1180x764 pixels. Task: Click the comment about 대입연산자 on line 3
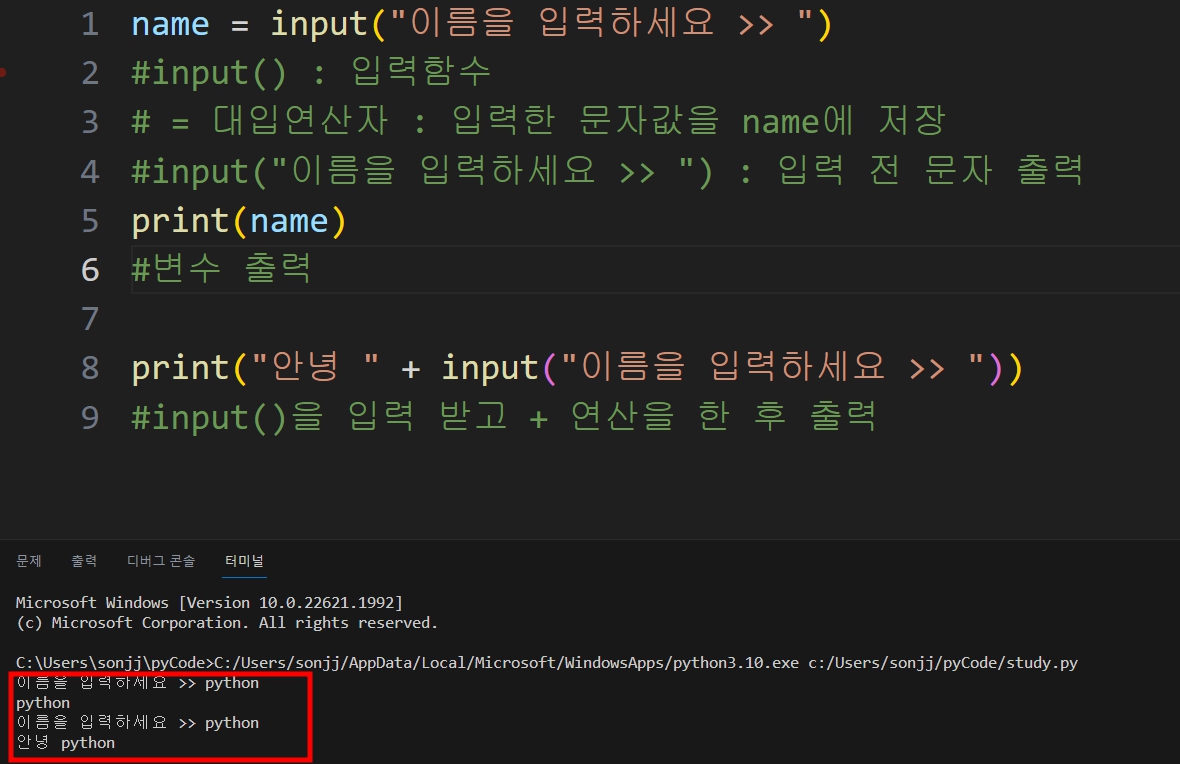coord(538,121)
